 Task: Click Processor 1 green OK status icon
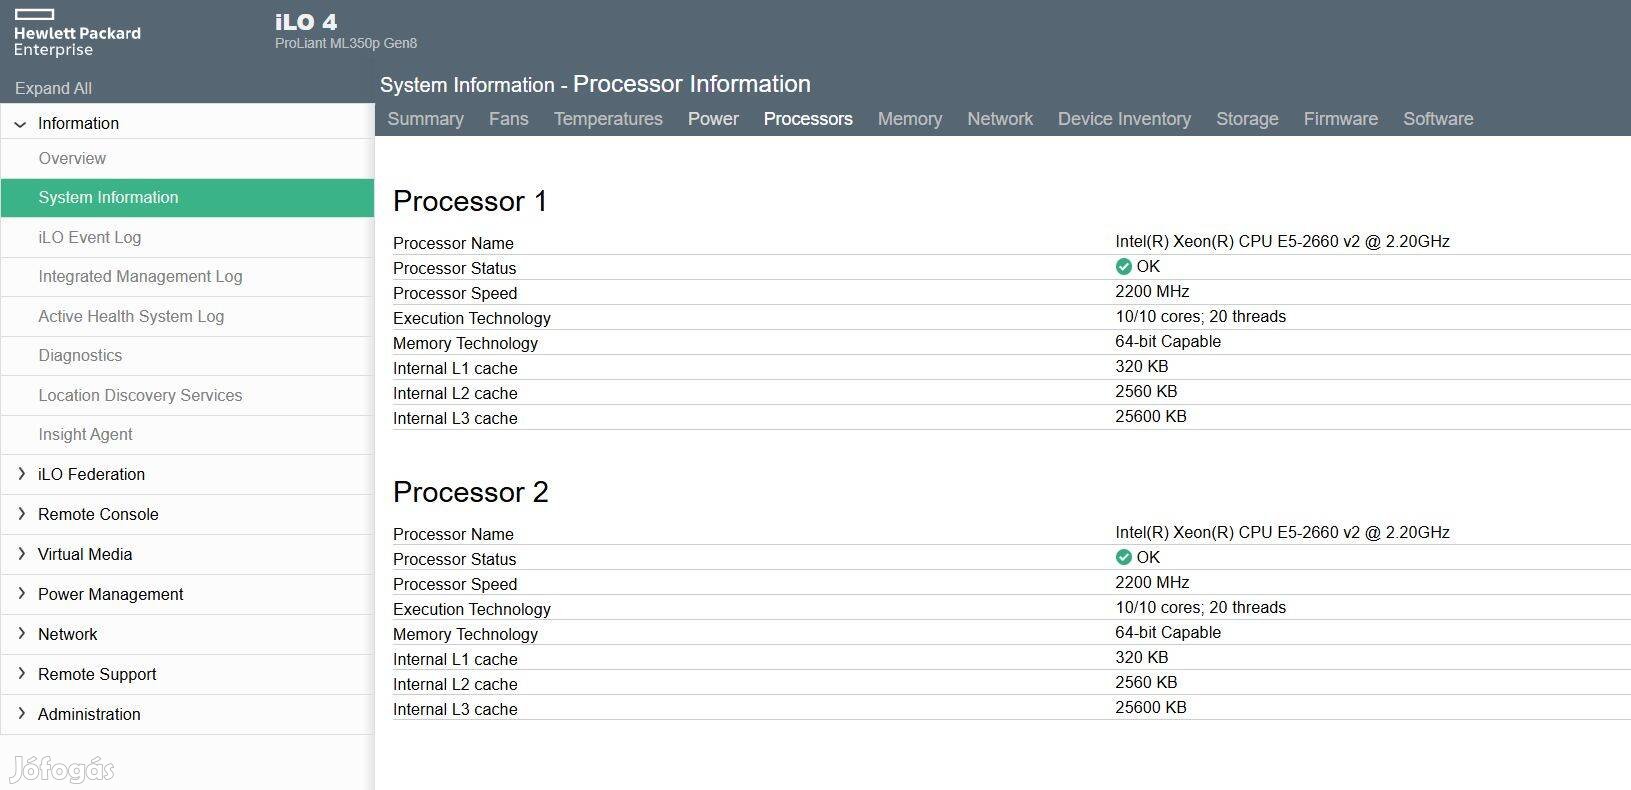1123,266
